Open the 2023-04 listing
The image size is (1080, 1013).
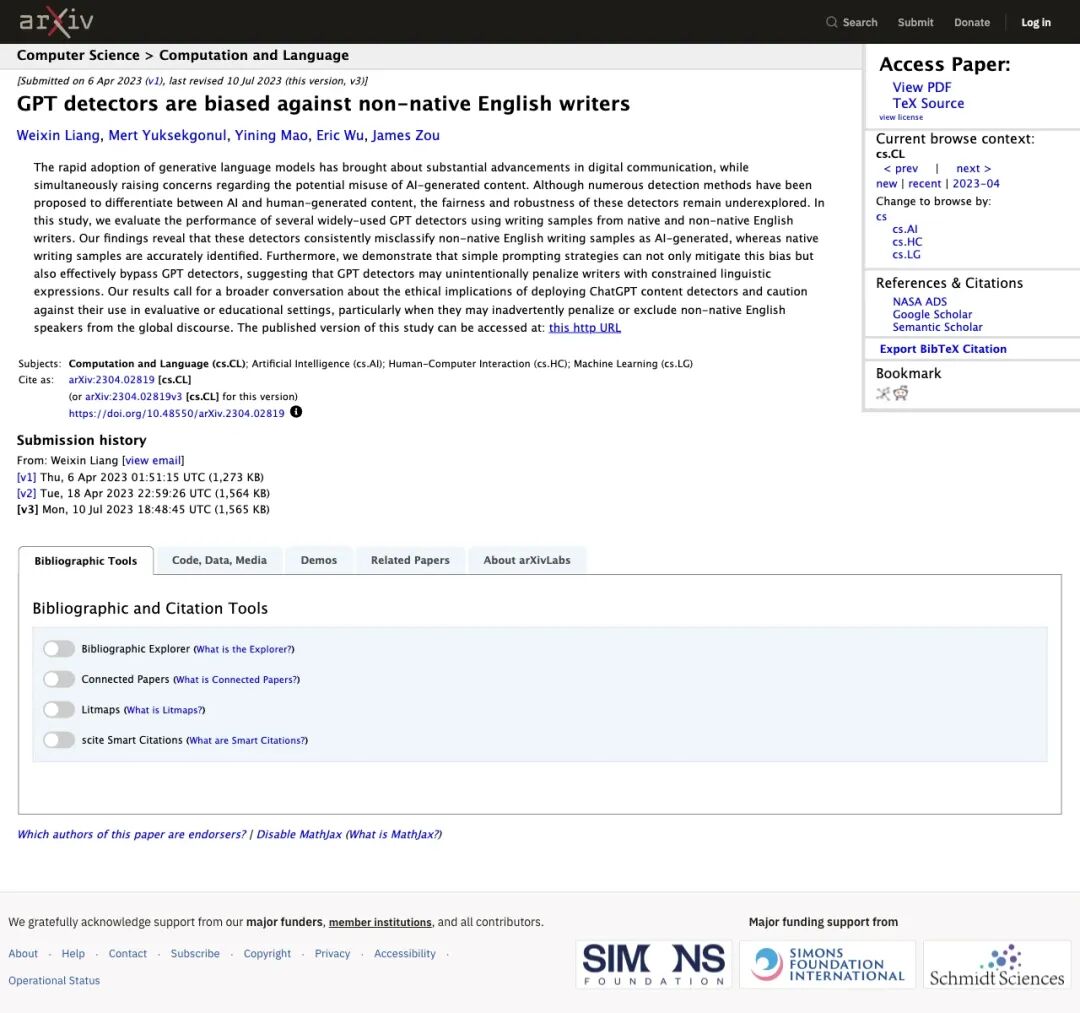tap(976, 183)
